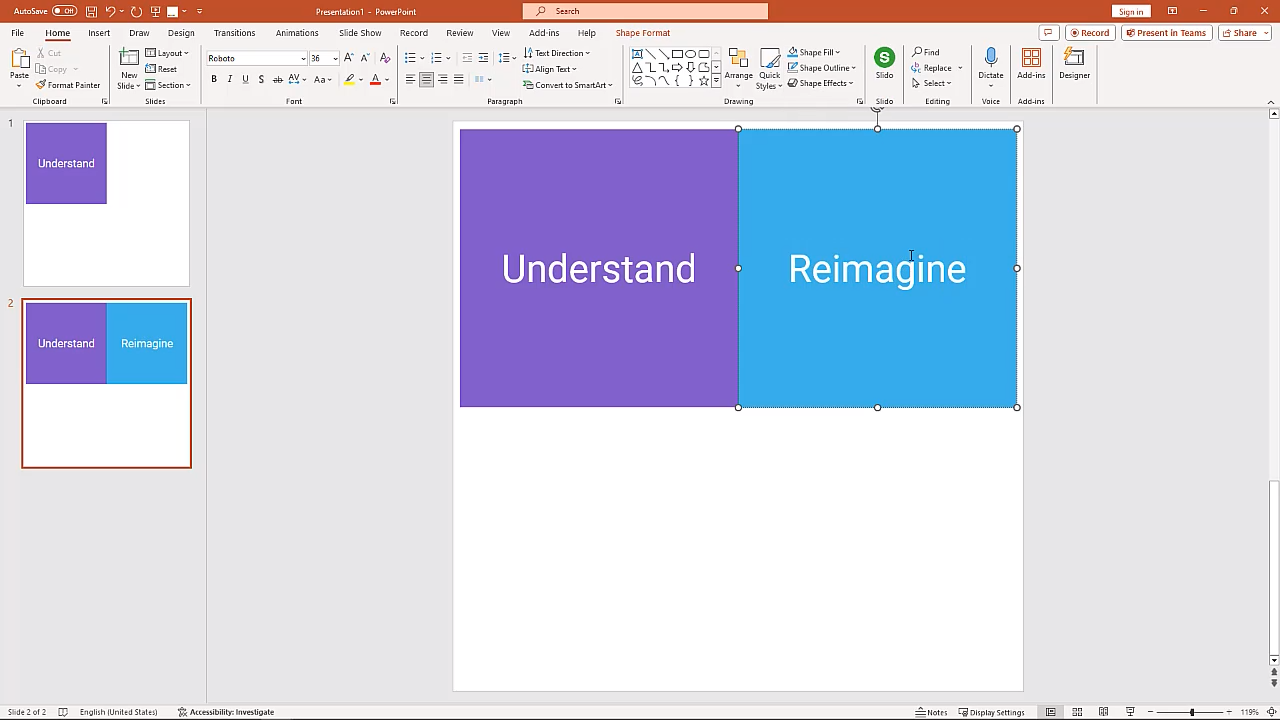The width and height of the screenshot is (1280, 720).
Task: Open the File menu
Action: tap(18, 33)
